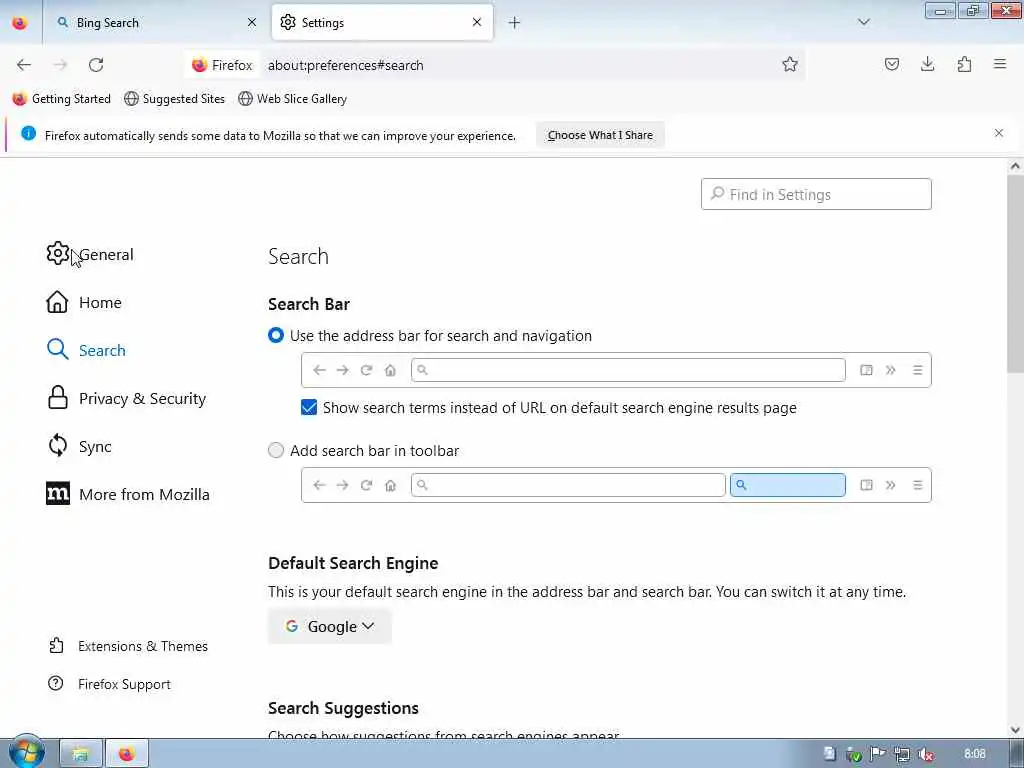This screenshot has width=1024, height=768.
Task: Click the document tray icon
Action: 829,754
